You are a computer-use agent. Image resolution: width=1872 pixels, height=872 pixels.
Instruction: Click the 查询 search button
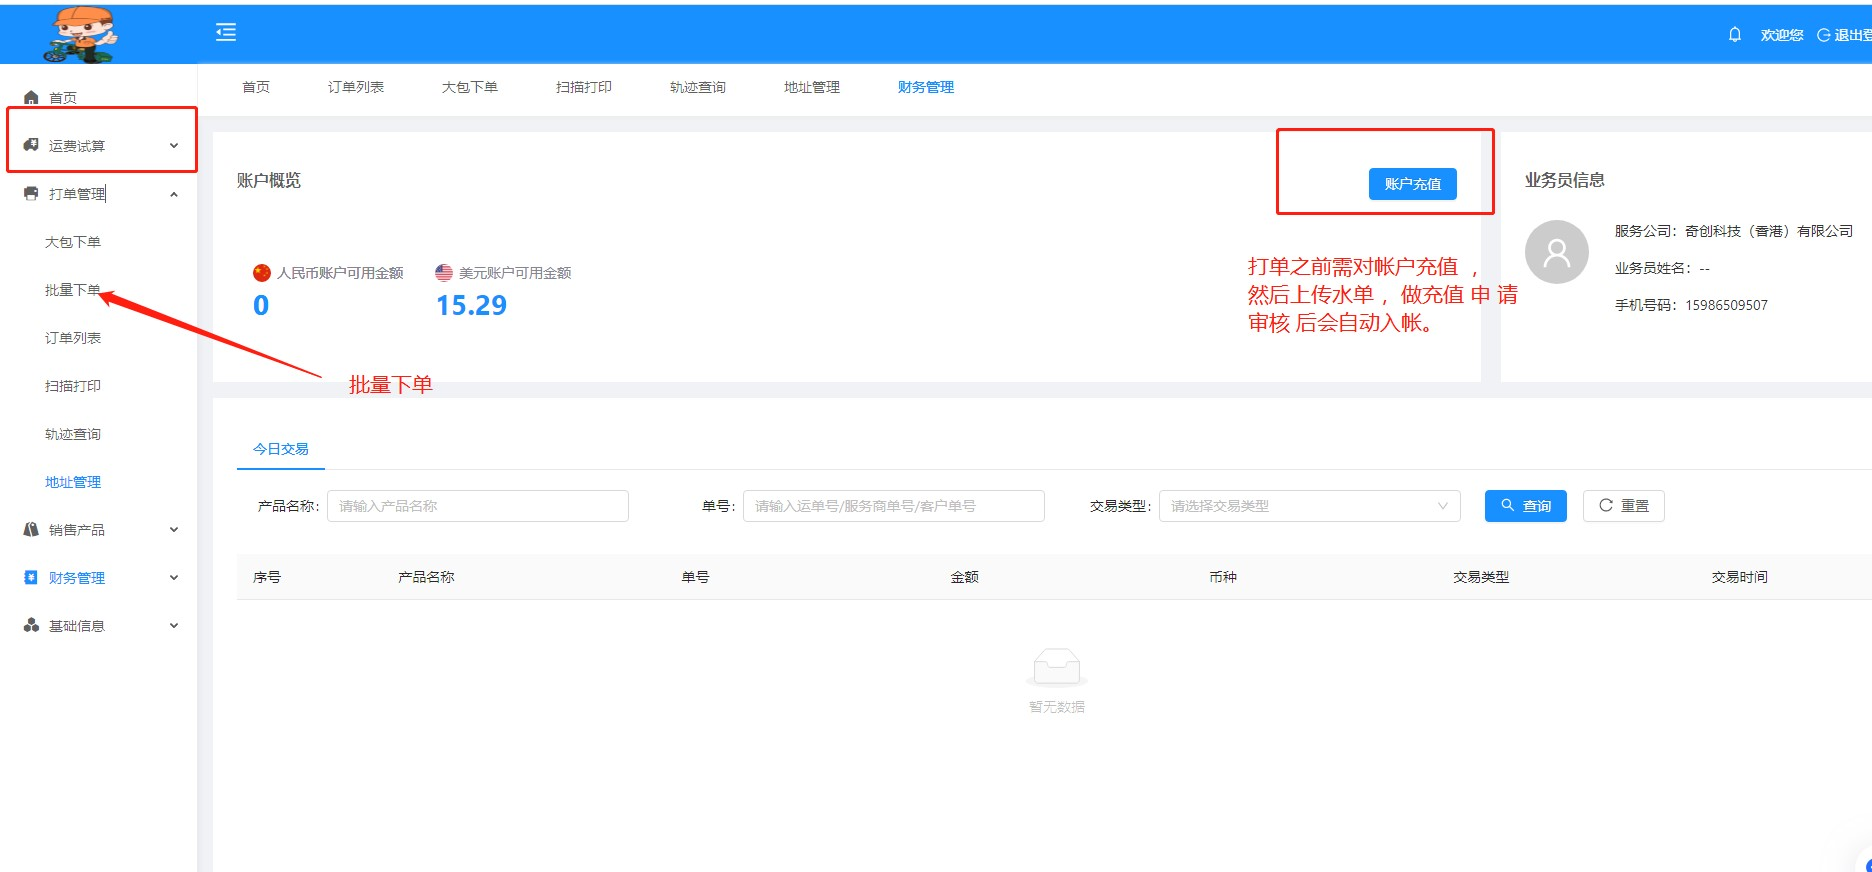1526,506
